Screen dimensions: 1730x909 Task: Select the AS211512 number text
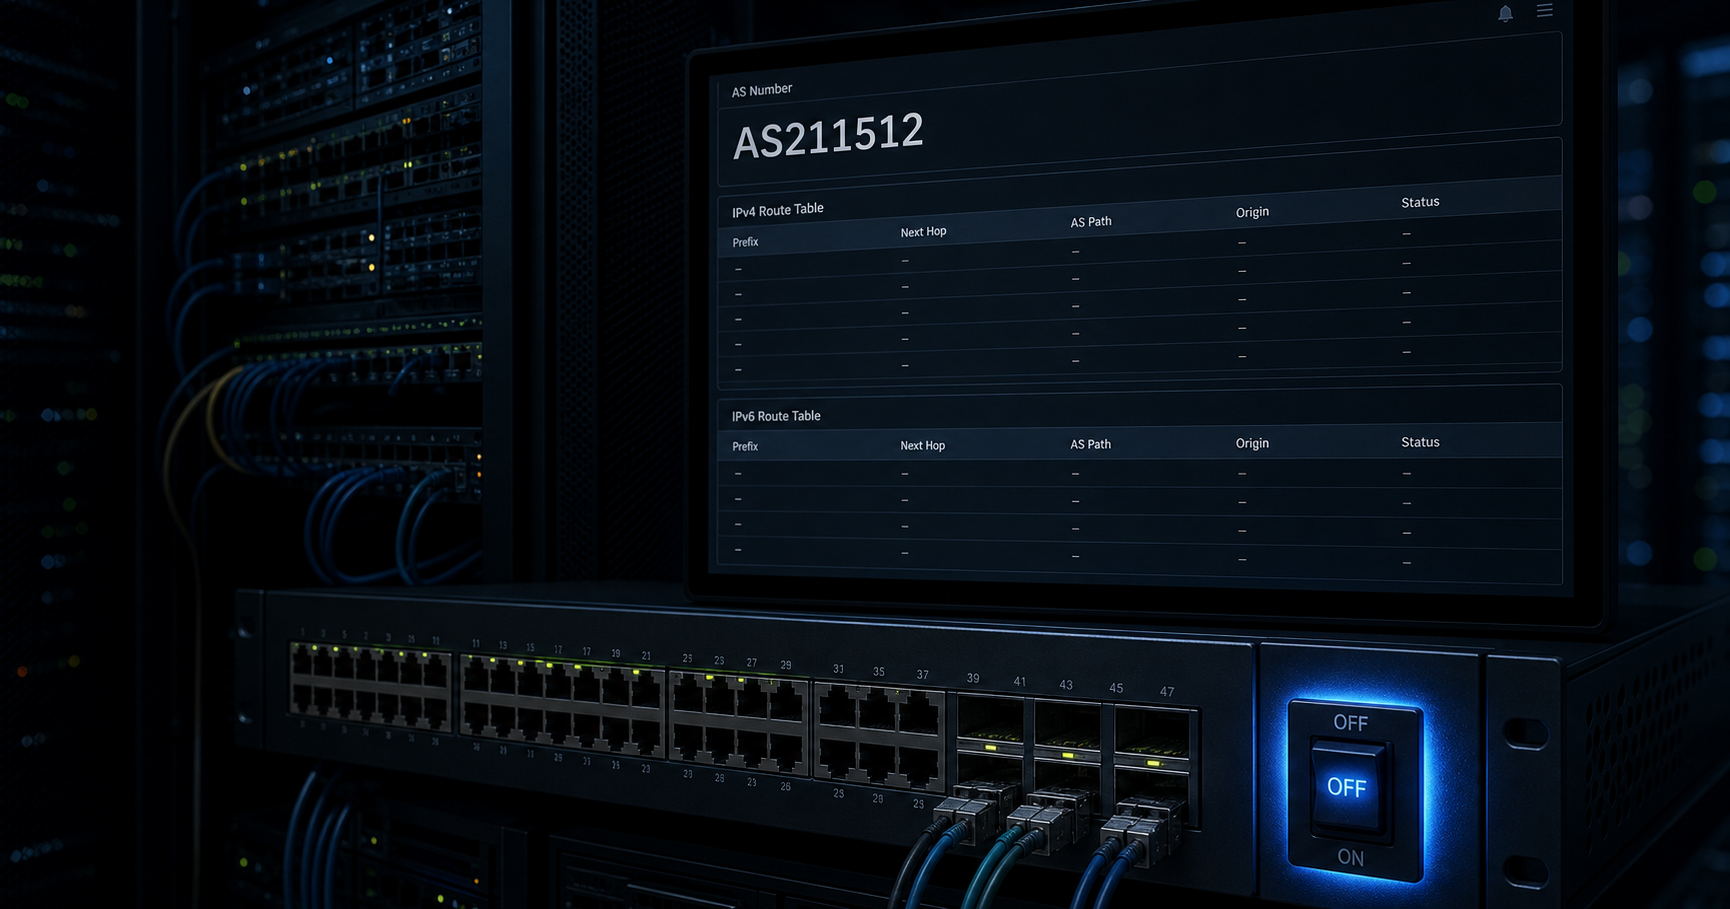828,136
